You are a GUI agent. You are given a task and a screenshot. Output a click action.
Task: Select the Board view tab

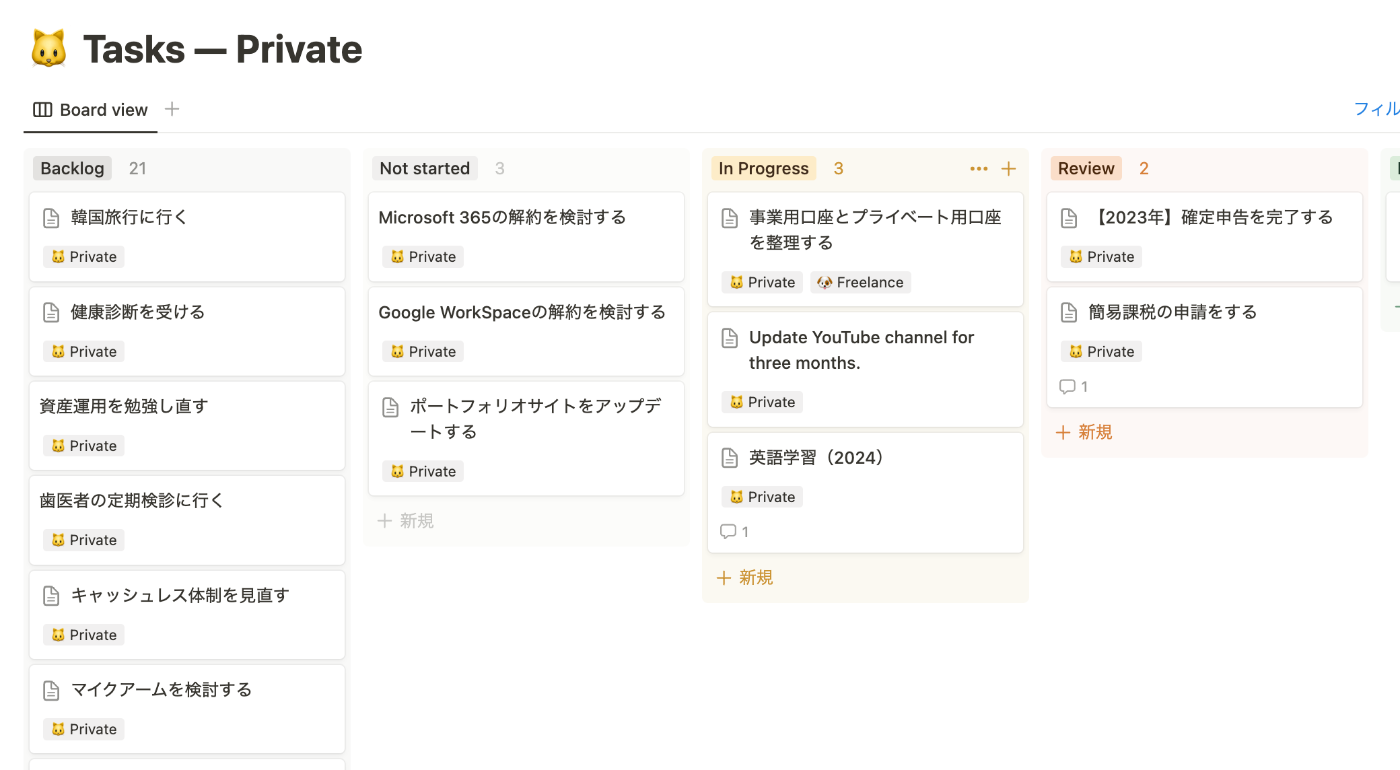pyautogui.click(x=90, y=110)
